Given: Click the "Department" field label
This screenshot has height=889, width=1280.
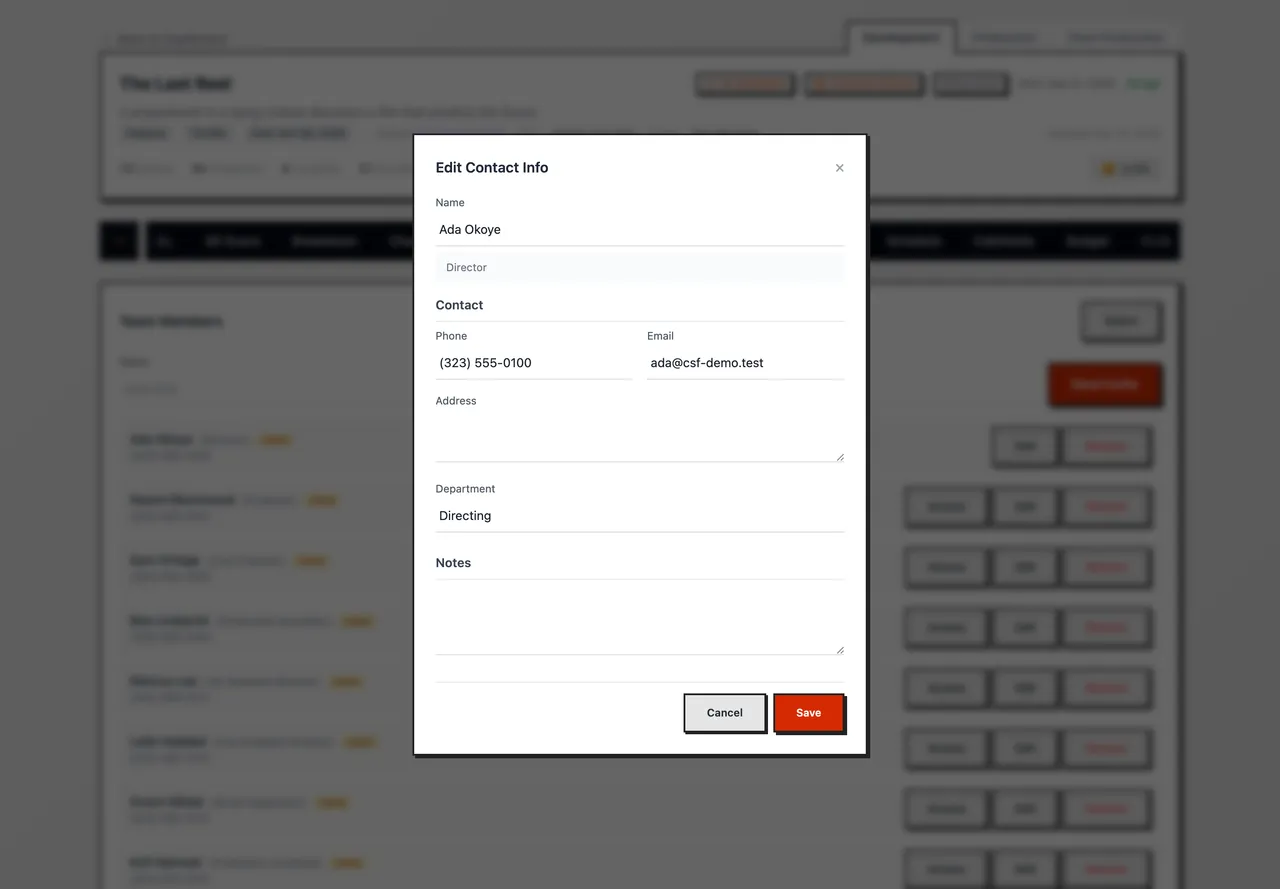Looking at the screenshot, I should [466, 489].
